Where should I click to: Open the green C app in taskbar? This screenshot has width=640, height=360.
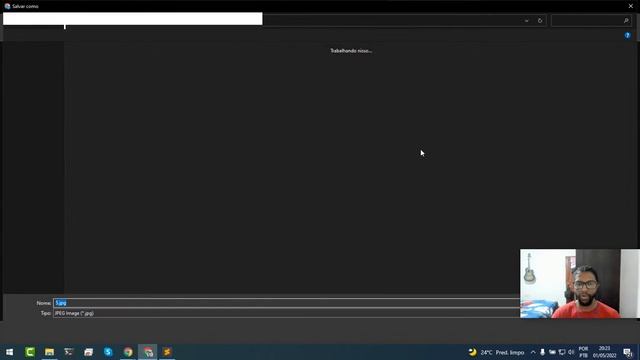pyautogui.click(x=29, y=352)
